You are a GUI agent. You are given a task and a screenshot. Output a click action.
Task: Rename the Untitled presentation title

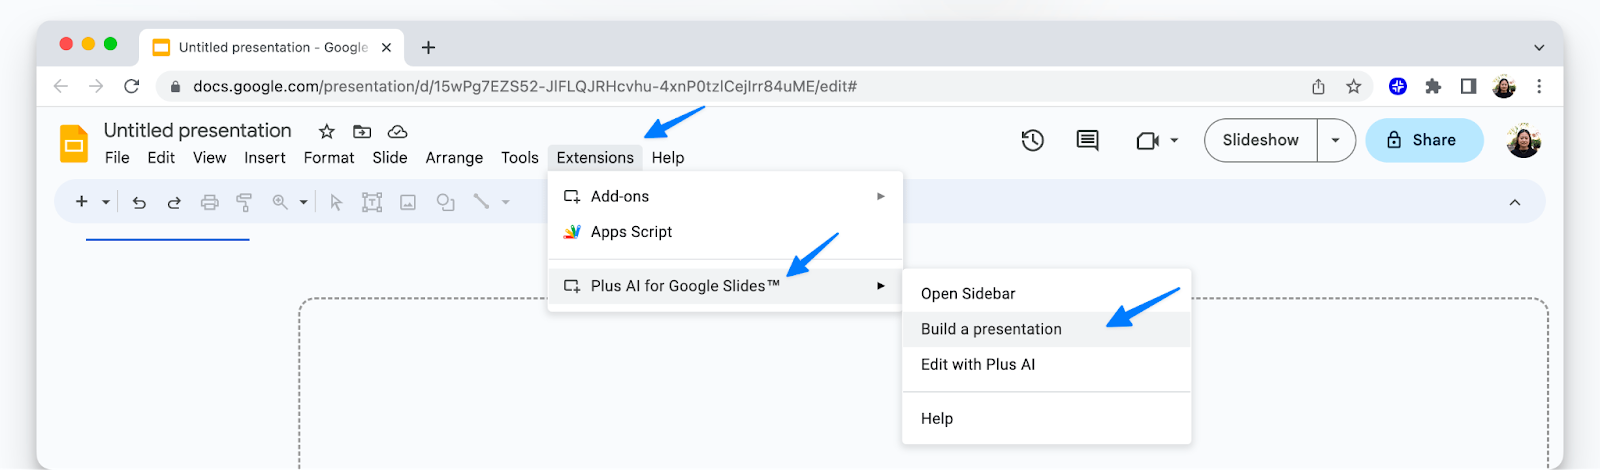[x=198, y=131]
